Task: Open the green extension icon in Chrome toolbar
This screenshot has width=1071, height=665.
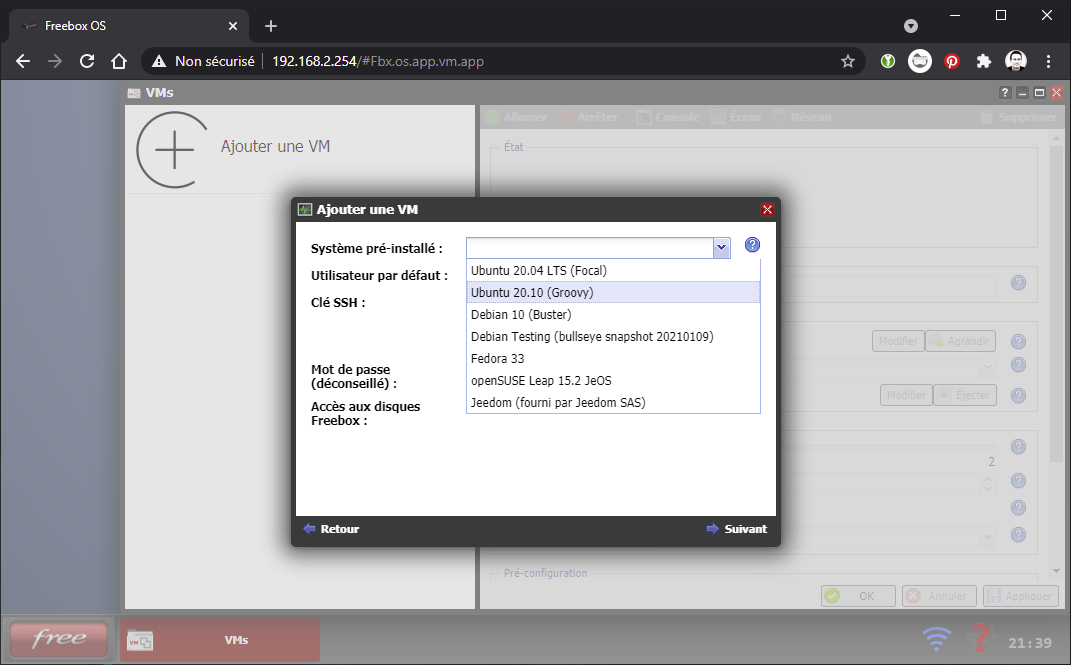Action: pos(888,61)
